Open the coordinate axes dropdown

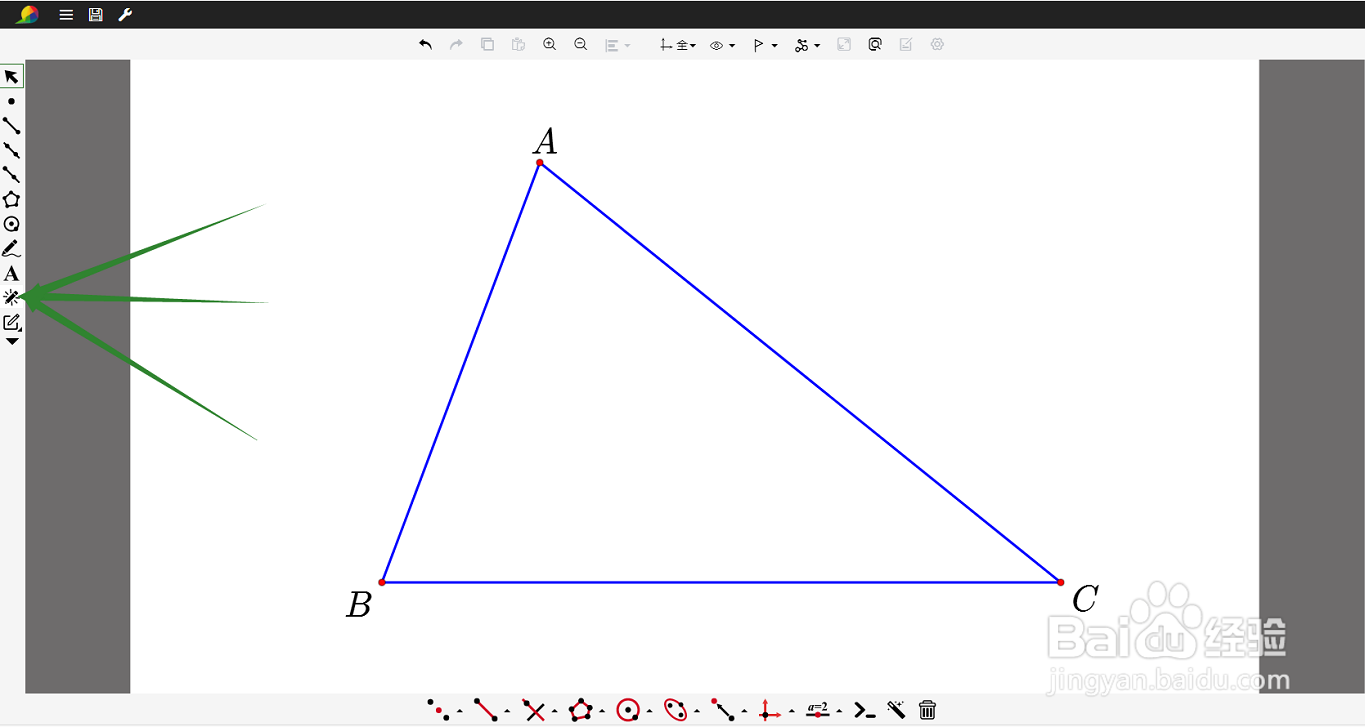pyautogui.click(x=677, y=45)
